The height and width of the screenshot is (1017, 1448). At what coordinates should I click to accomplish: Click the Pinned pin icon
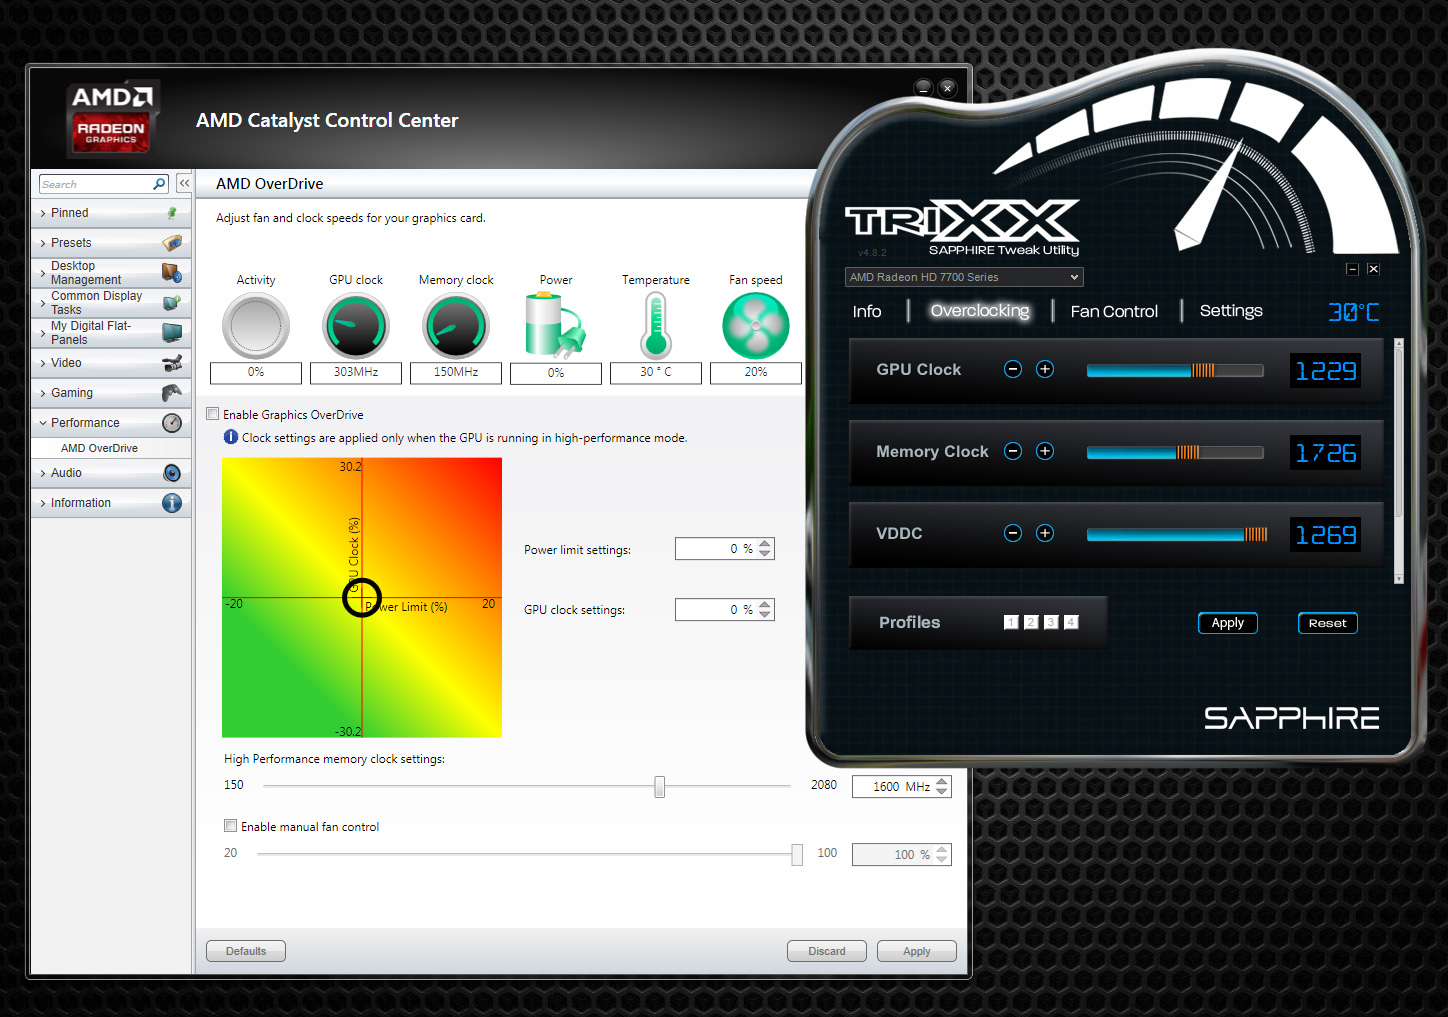(172, 213)
